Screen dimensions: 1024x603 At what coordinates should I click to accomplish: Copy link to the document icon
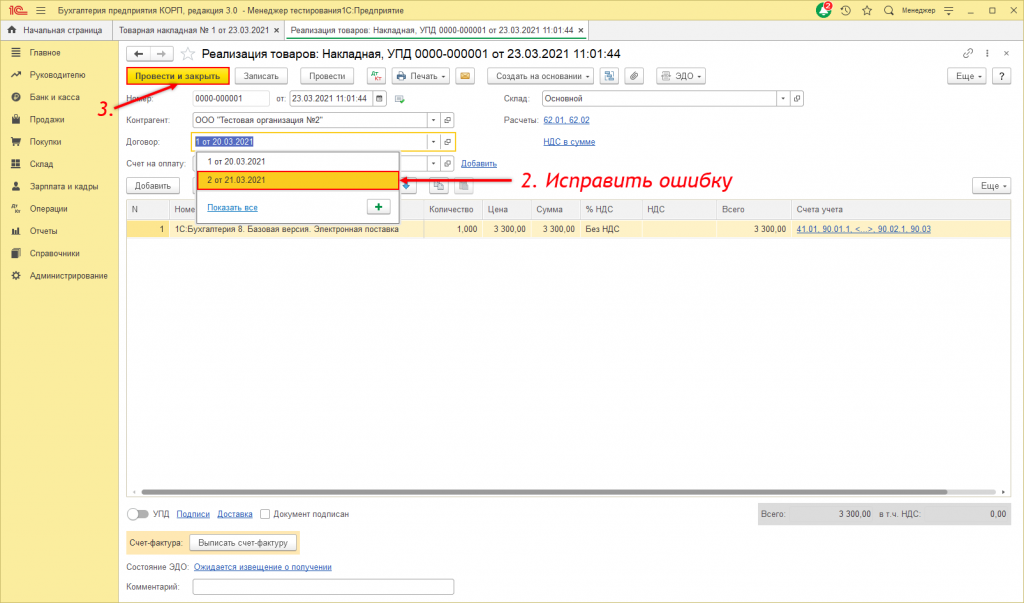coord(968,54)
